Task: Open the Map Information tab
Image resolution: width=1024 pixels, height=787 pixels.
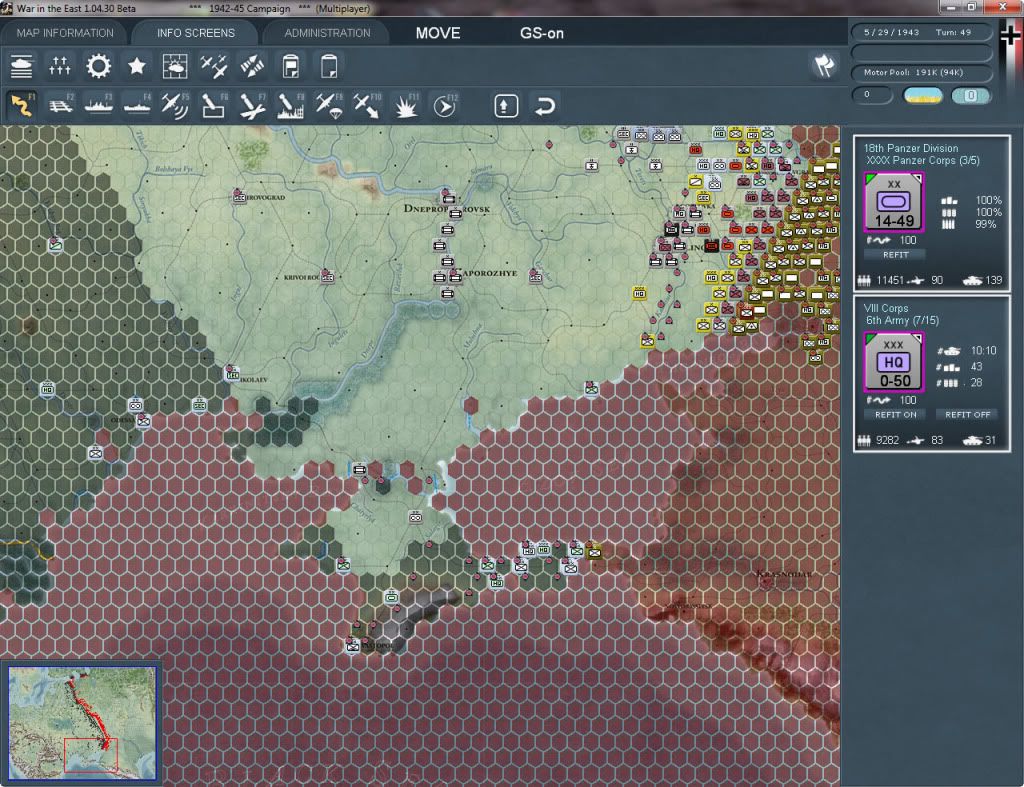Action: click(65, 33)
